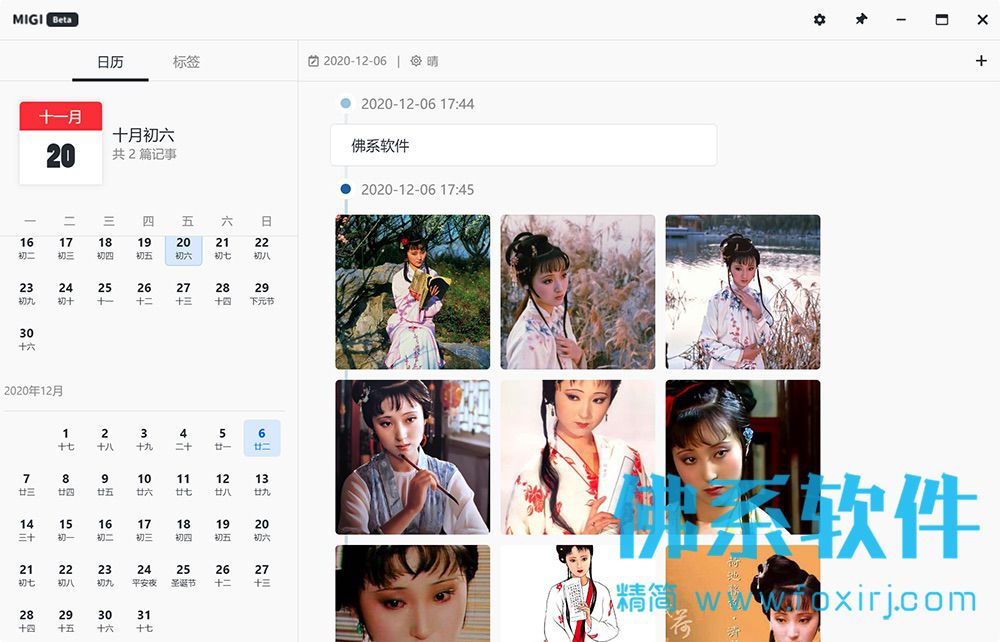
Task: Select November 30 in calendar
Action: [x=27, y=339]
